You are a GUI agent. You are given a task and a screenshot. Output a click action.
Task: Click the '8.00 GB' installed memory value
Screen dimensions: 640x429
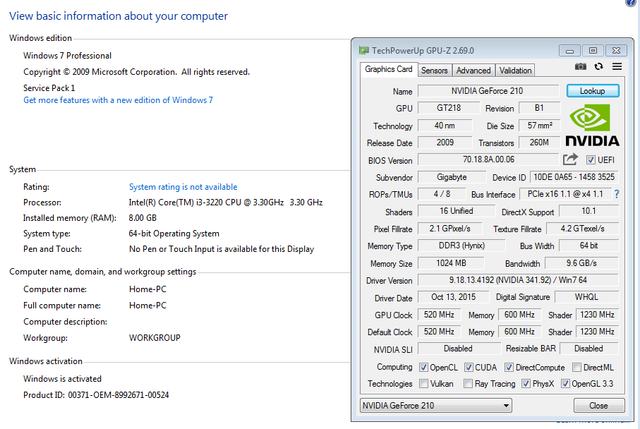pos(142,218)
